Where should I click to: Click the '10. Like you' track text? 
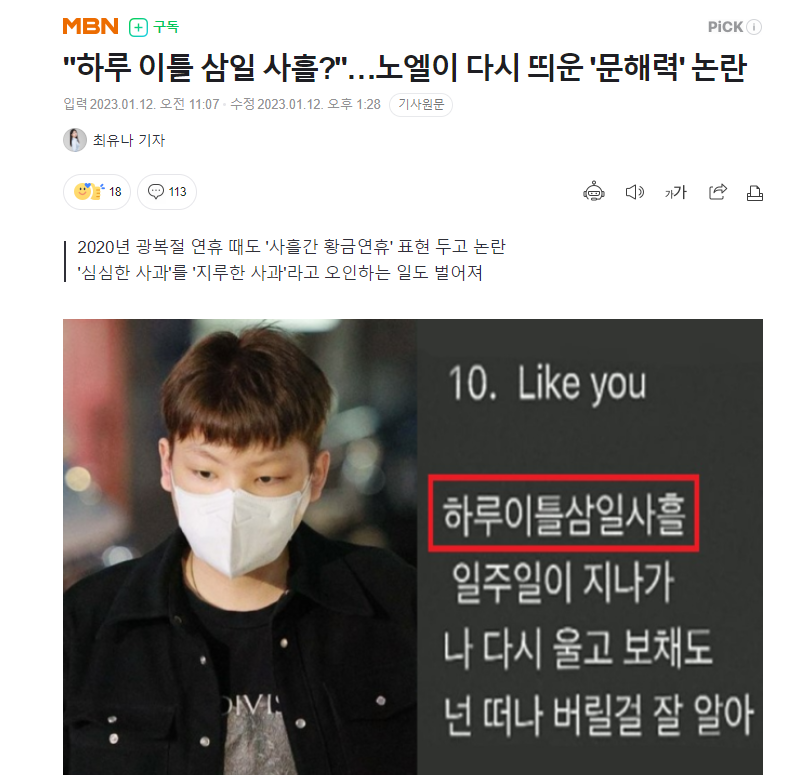click(547, 384)
